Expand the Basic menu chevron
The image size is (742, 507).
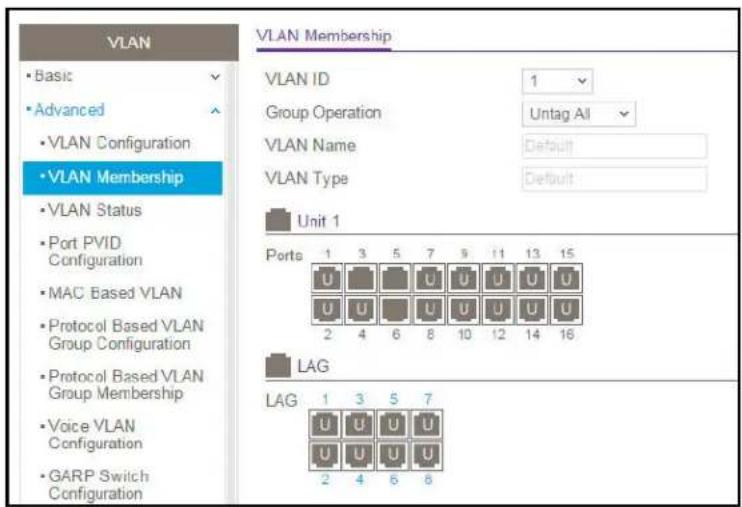point(215,77)
